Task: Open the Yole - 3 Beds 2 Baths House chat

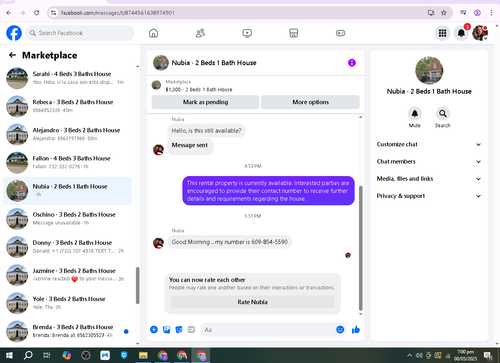Action: [x=68, y=303]
